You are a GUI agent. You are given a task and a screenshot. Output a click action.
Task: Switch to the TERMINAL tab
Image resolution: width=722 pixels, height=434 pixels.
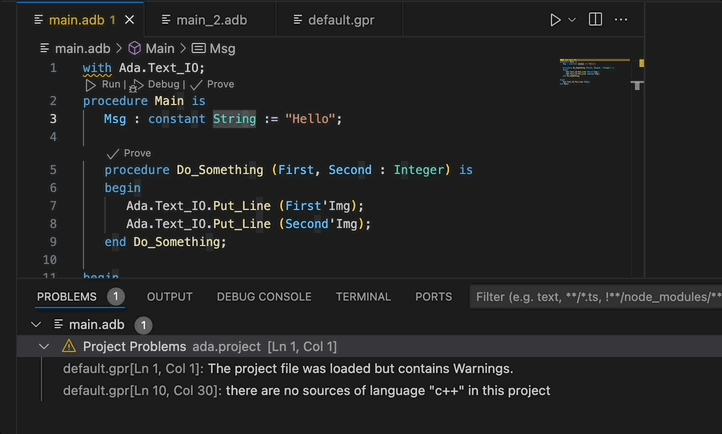(363, 297)
